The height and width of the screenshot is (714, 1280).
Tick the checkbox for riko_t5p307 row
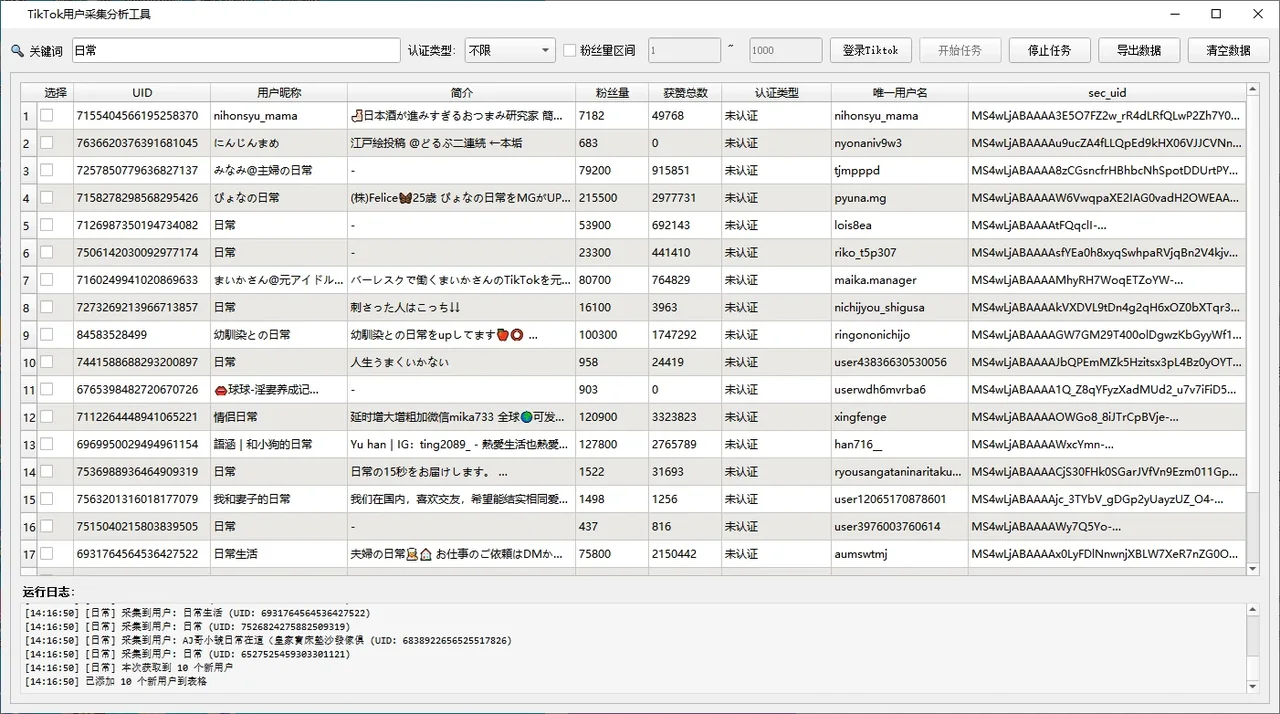[46, 252]
